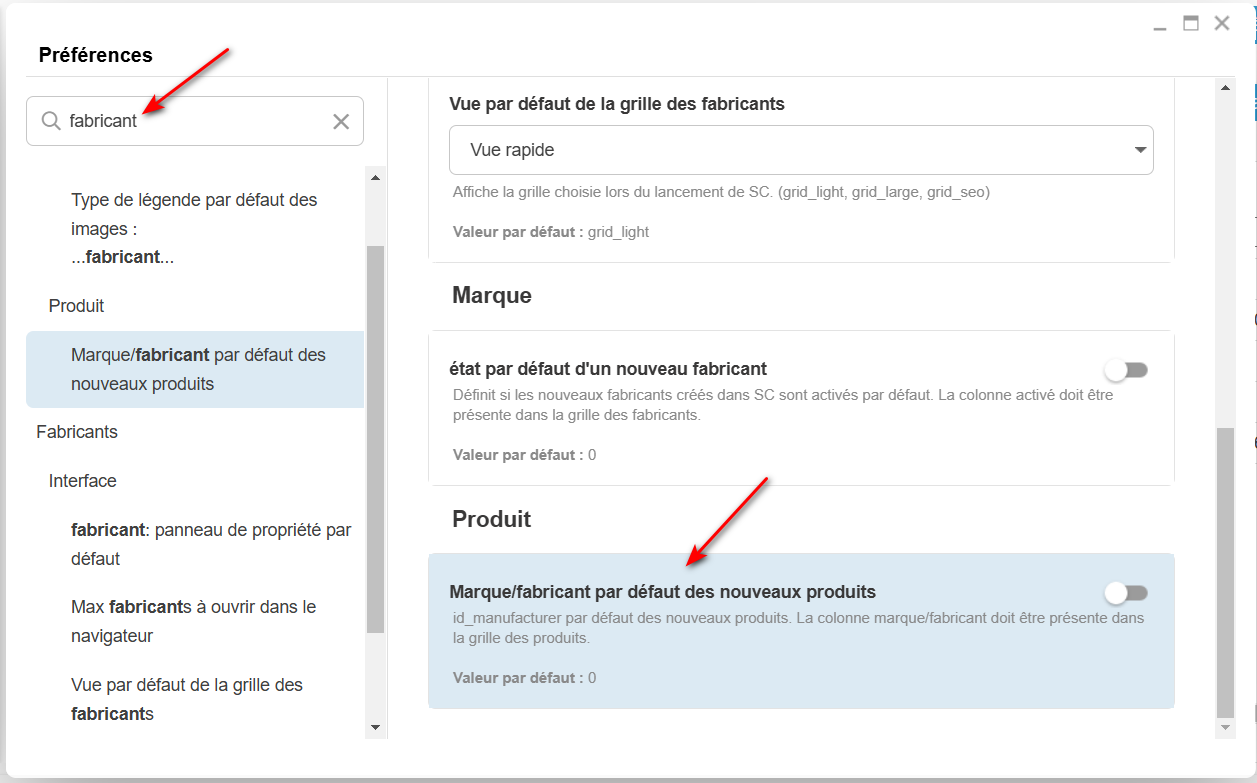Click the settings panel scroll-down arrow
The height and width of the screenshot is (783, 1257).
1227,728
